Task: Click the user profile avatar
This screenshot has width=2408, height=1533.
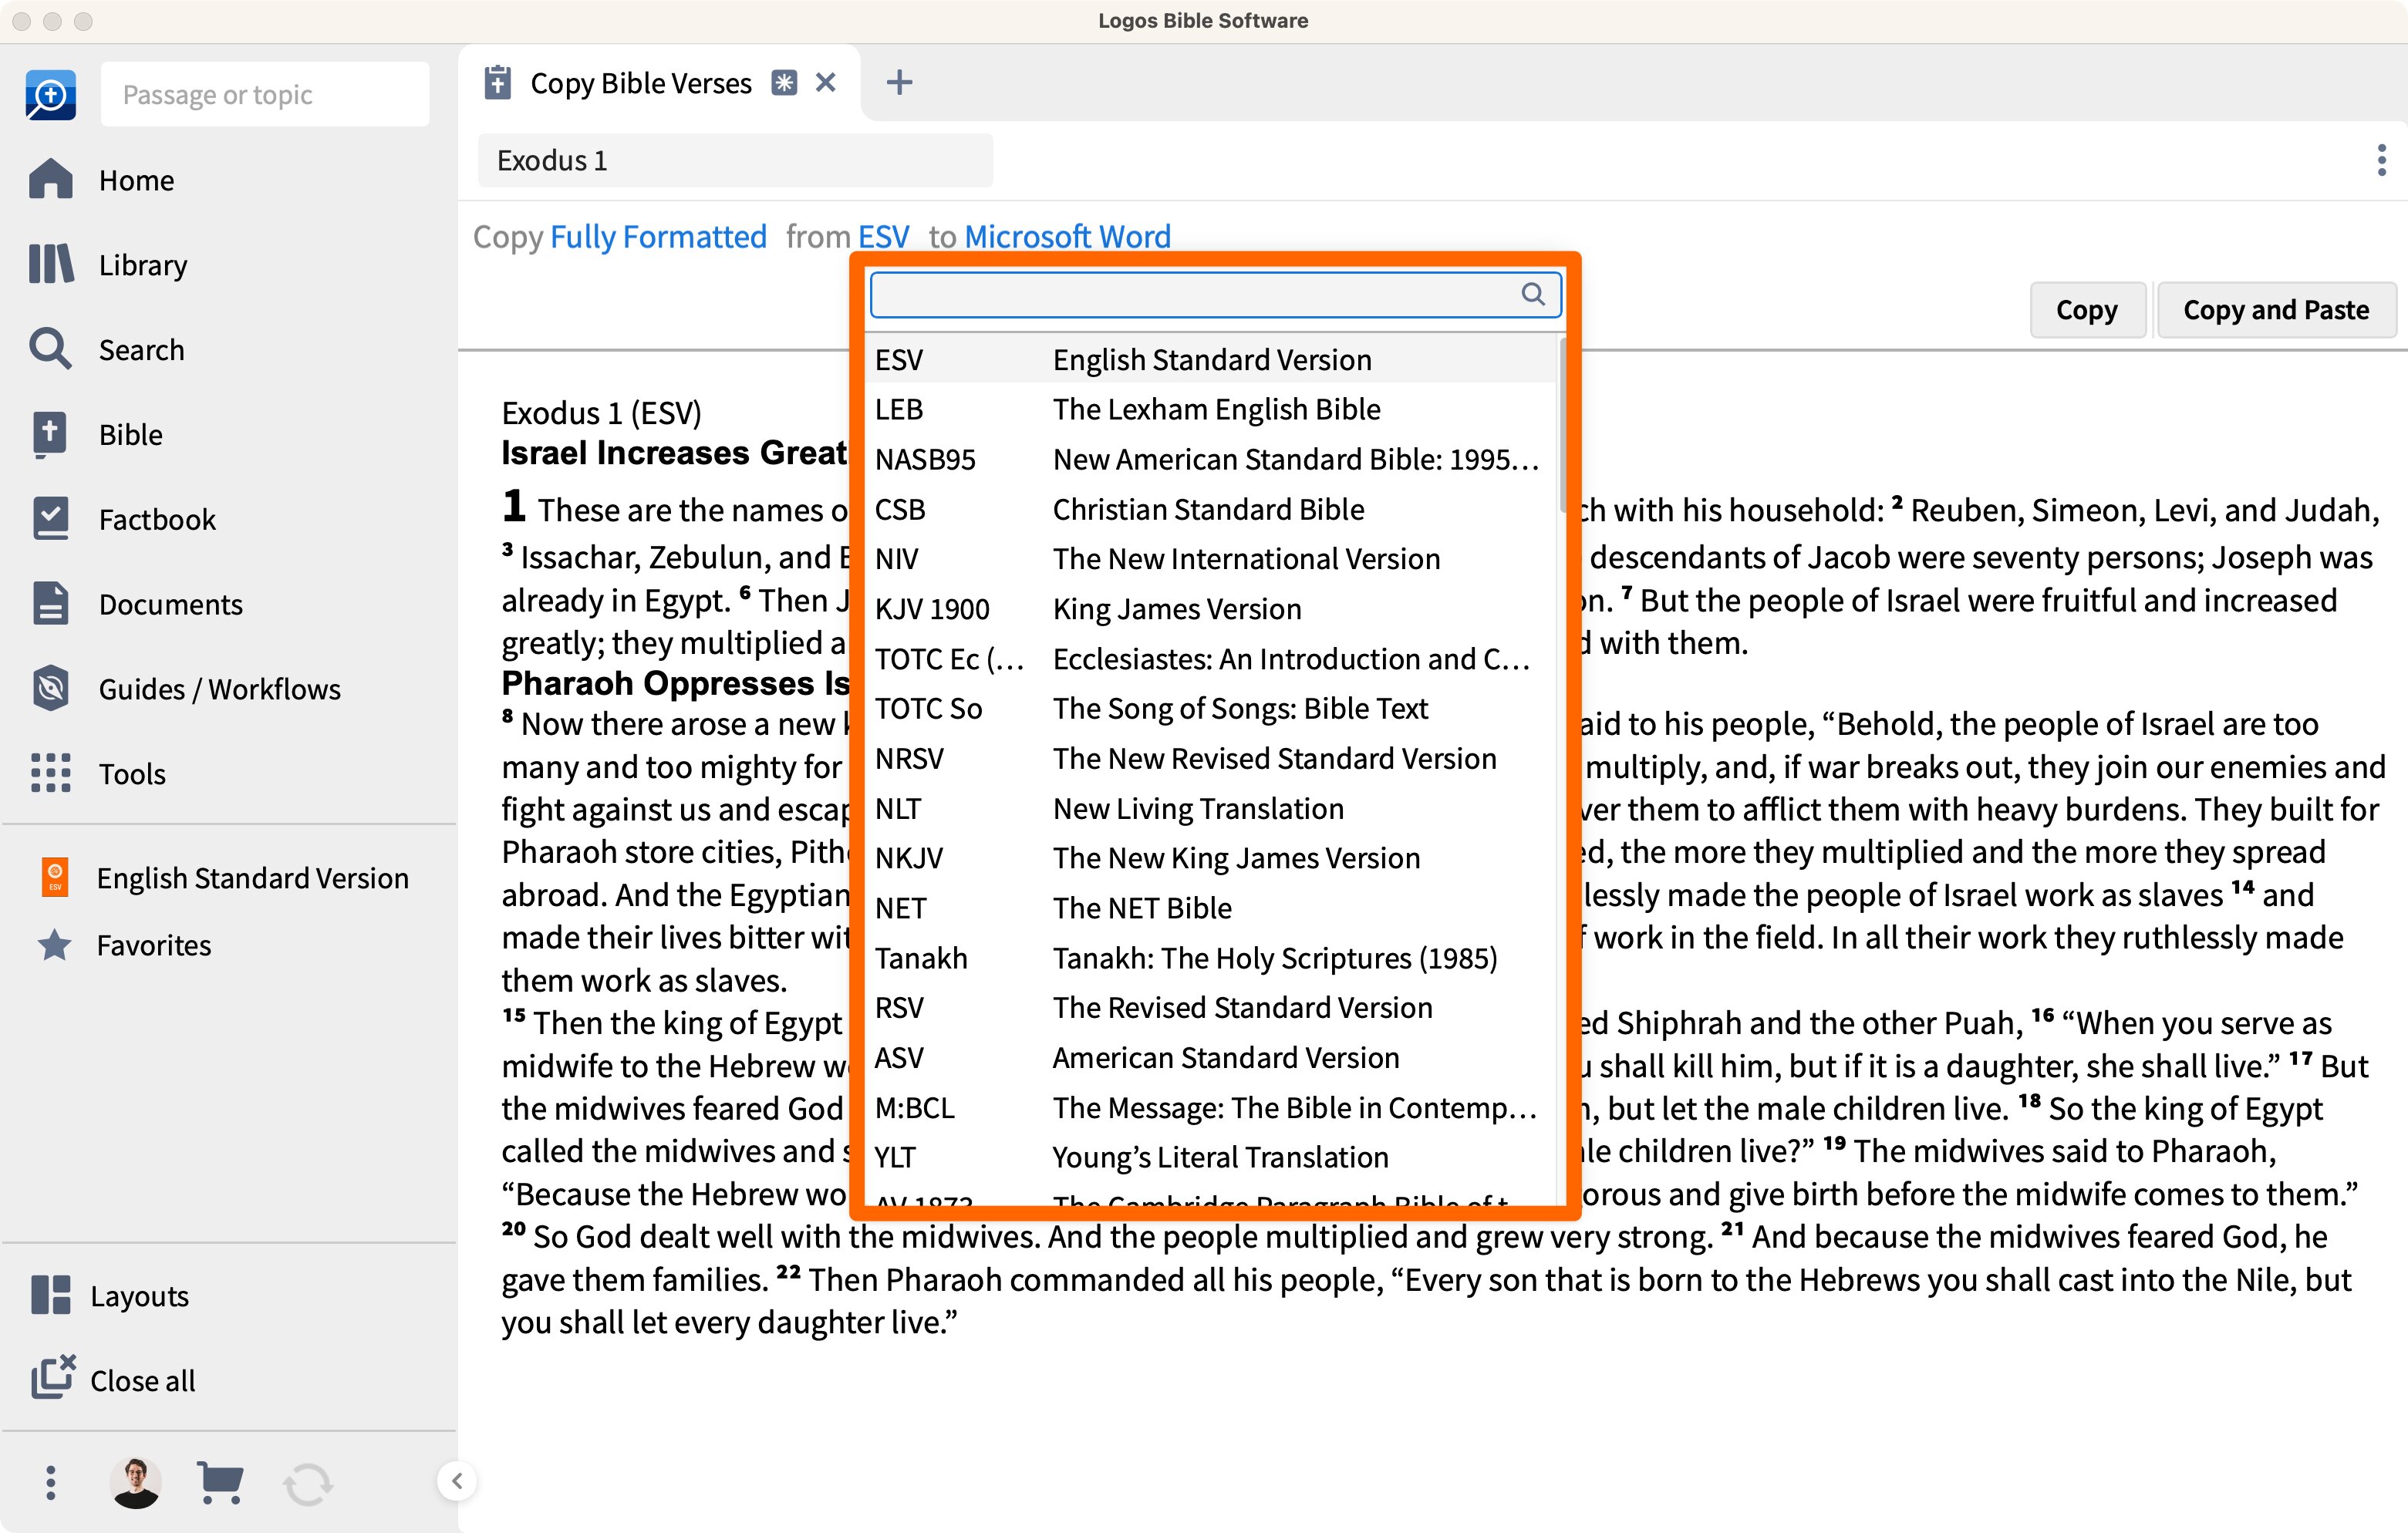Action: point(136,1483)
